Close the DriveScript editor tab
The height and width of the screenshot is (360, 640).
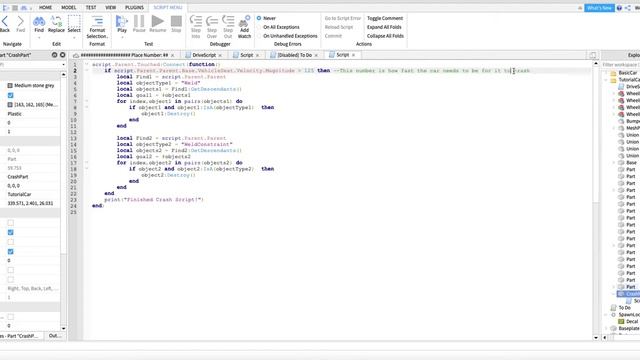(220, 55)
